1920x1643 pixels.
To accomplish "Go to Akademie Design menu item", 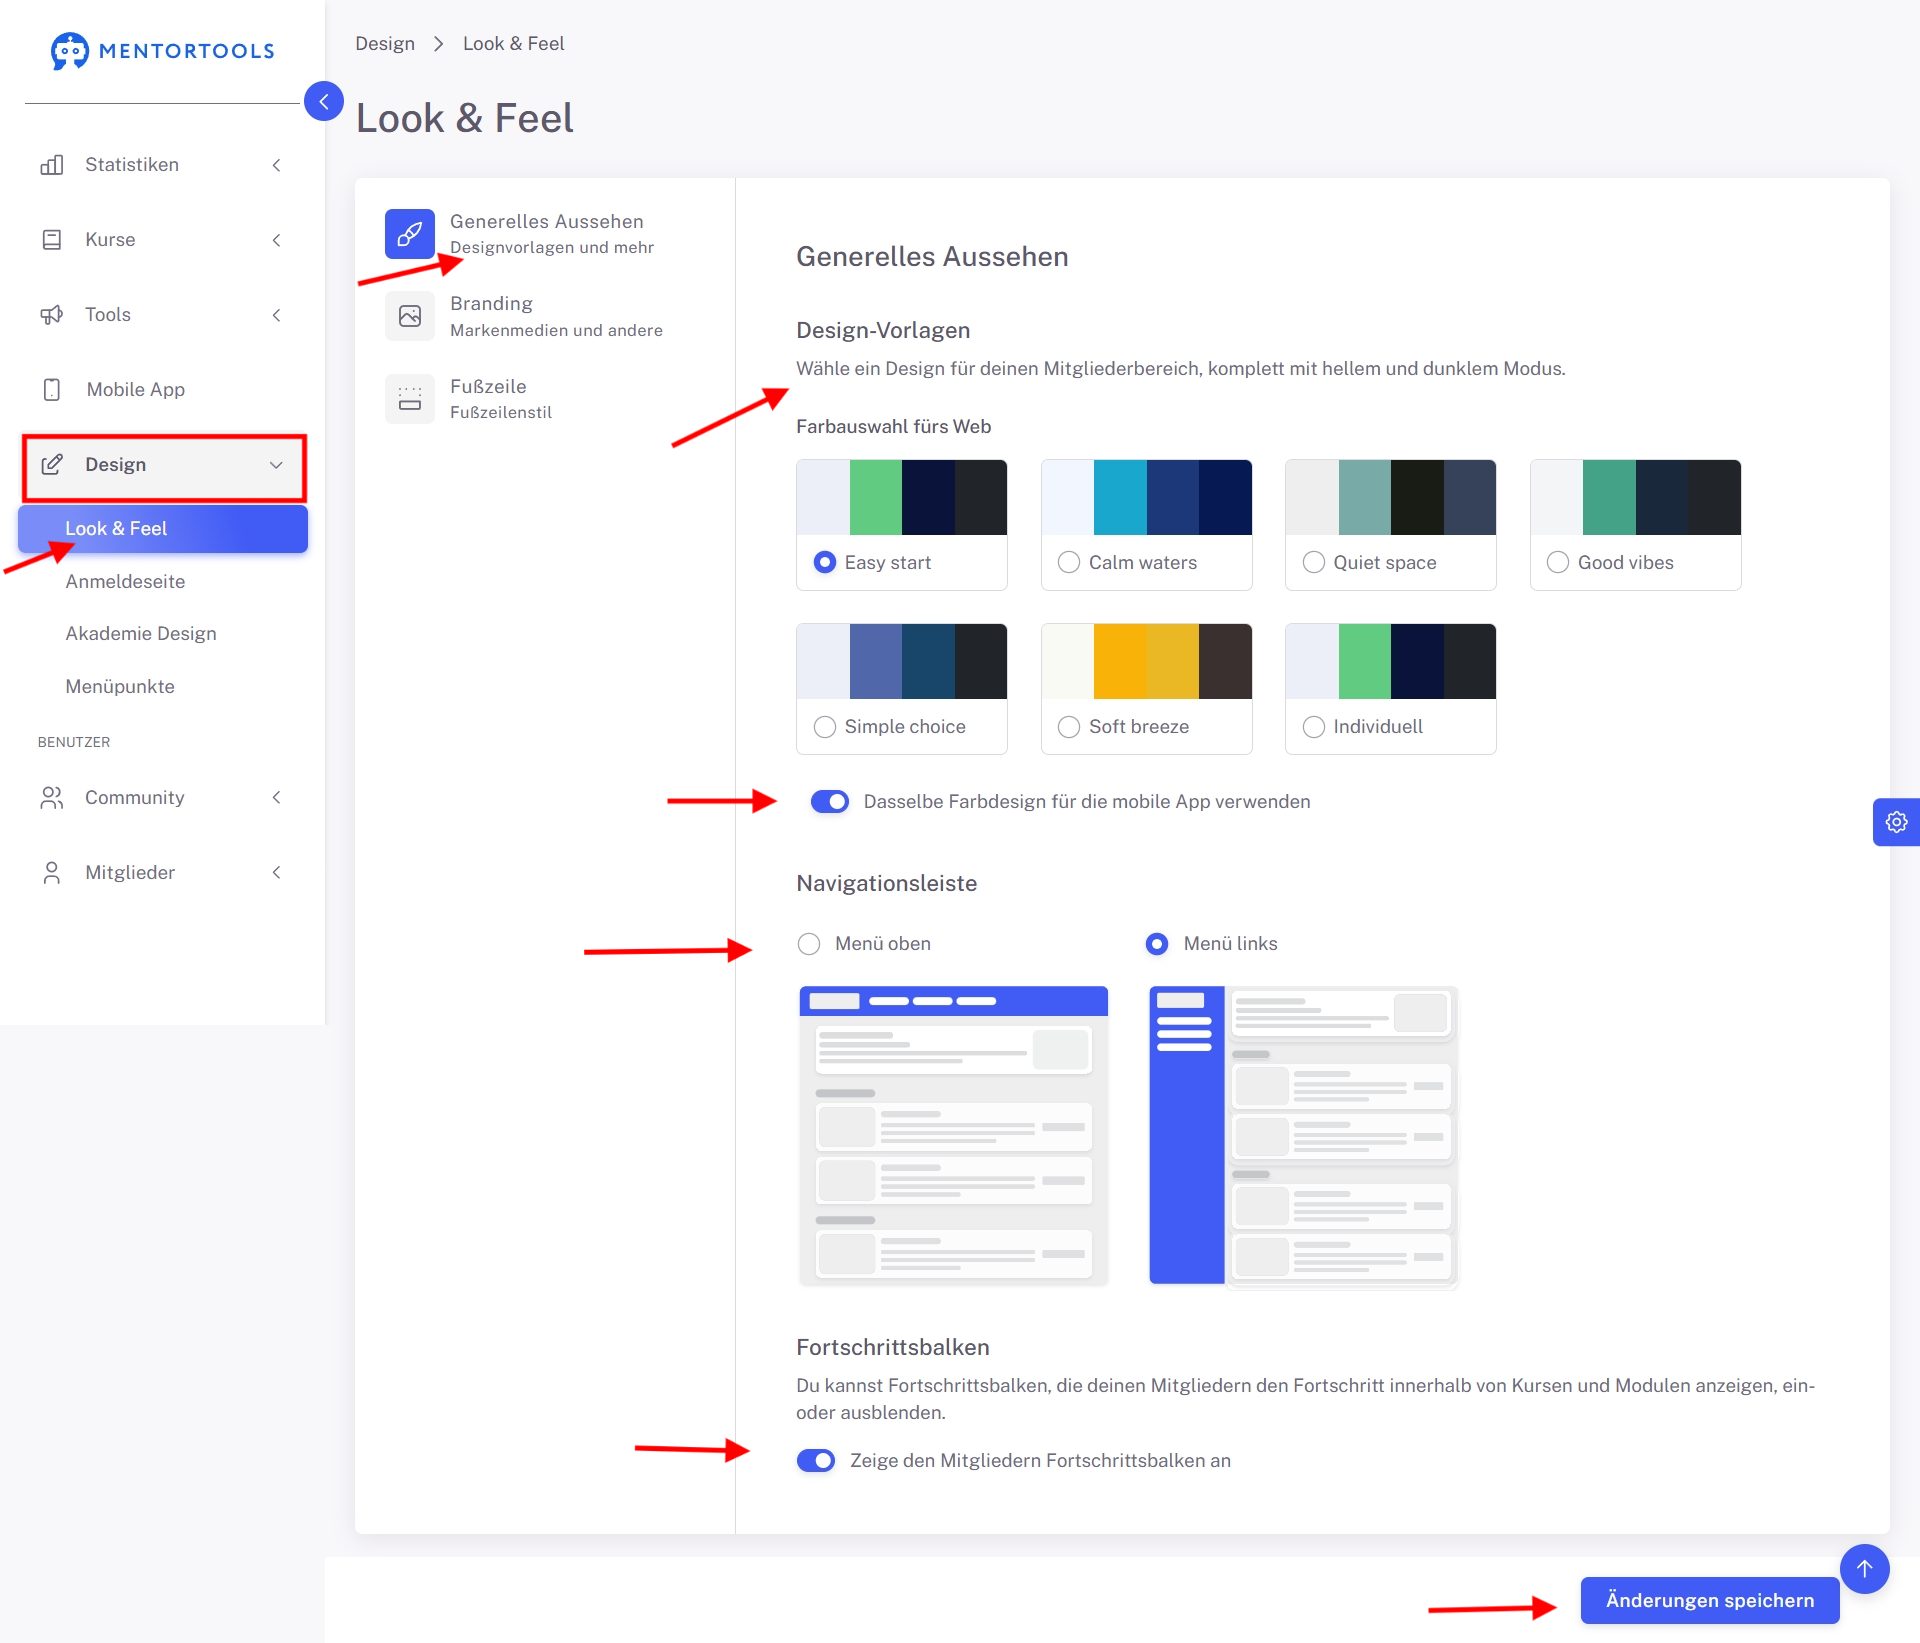I will [x=141, y=634].
